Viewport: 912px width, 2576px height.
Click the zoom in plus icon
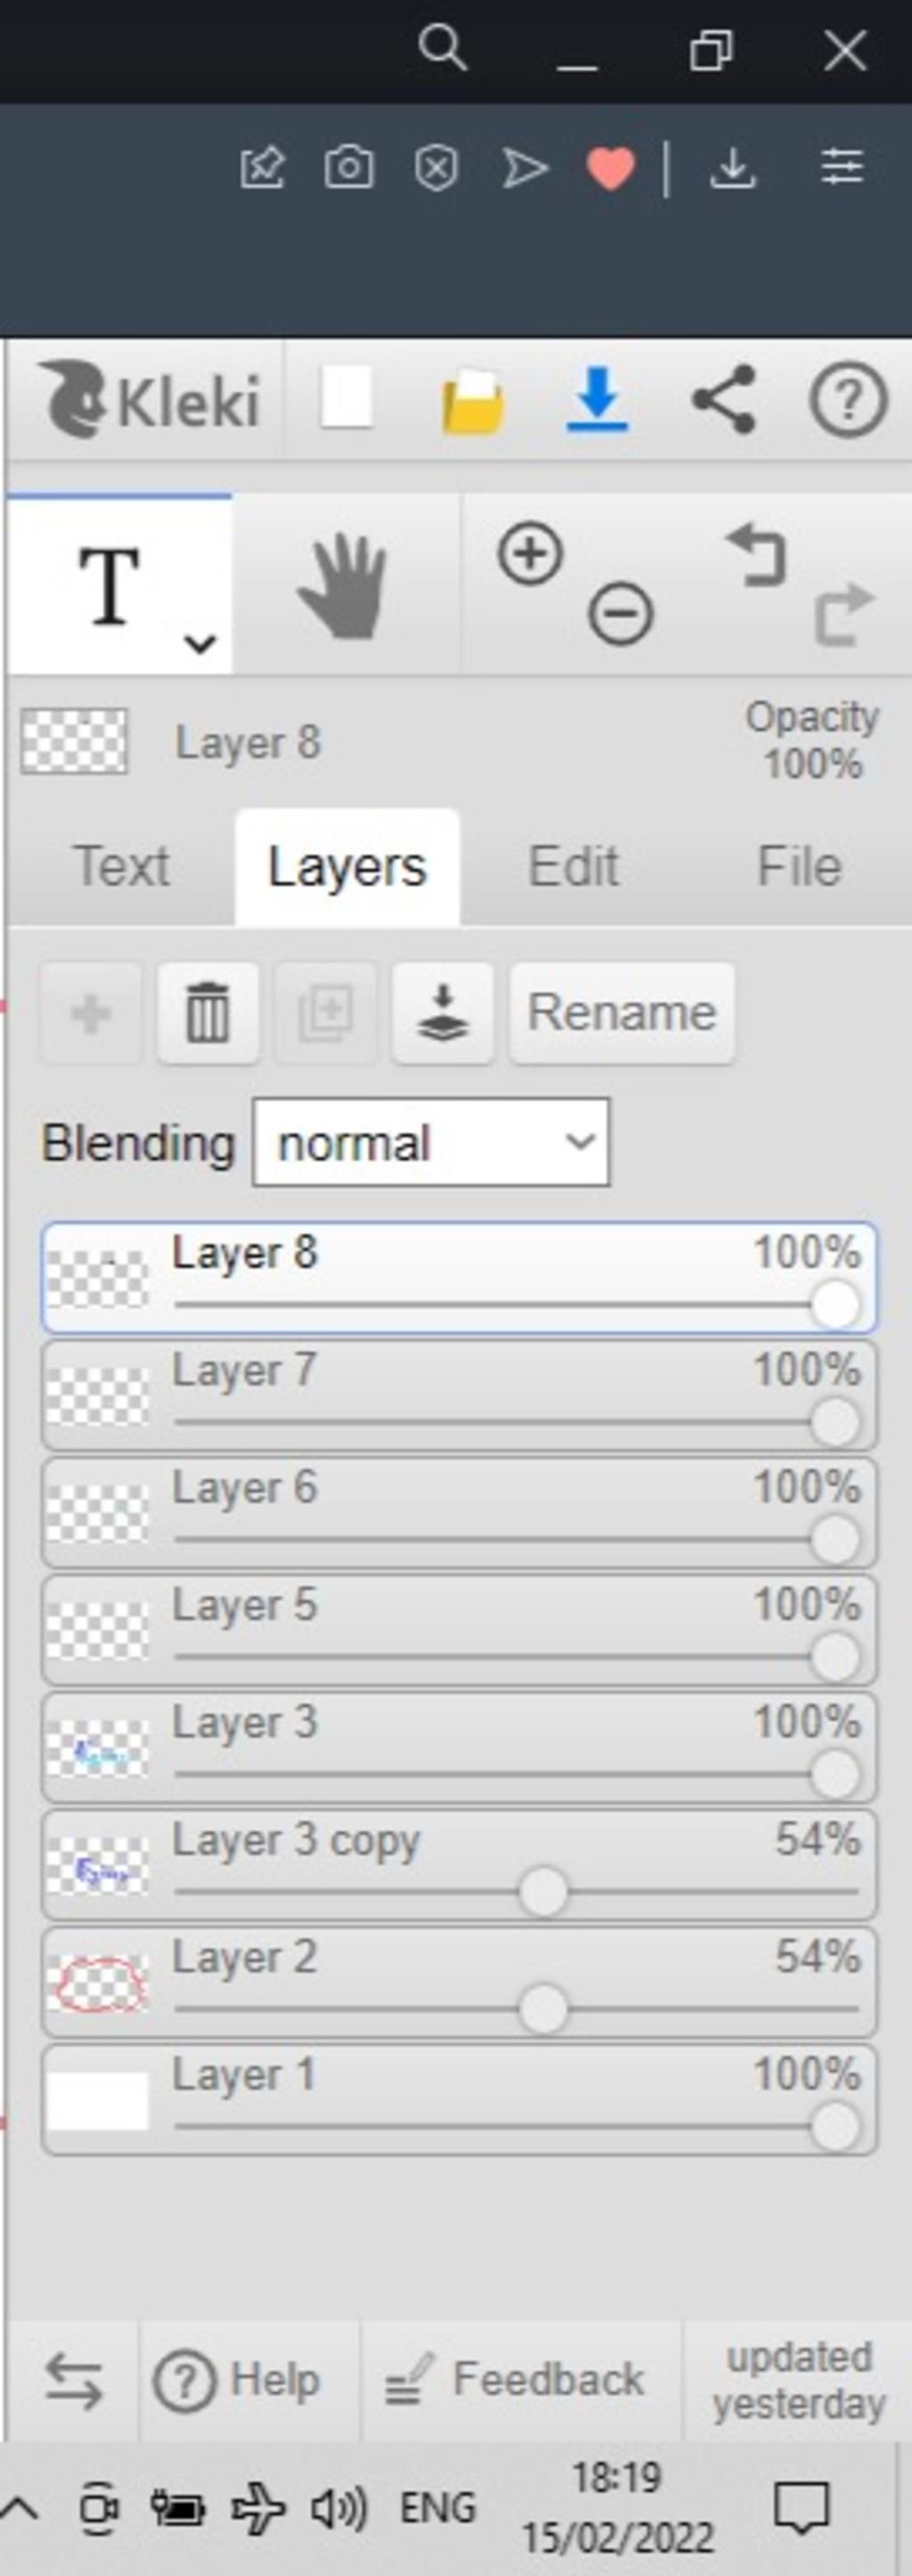pos(530,553)
